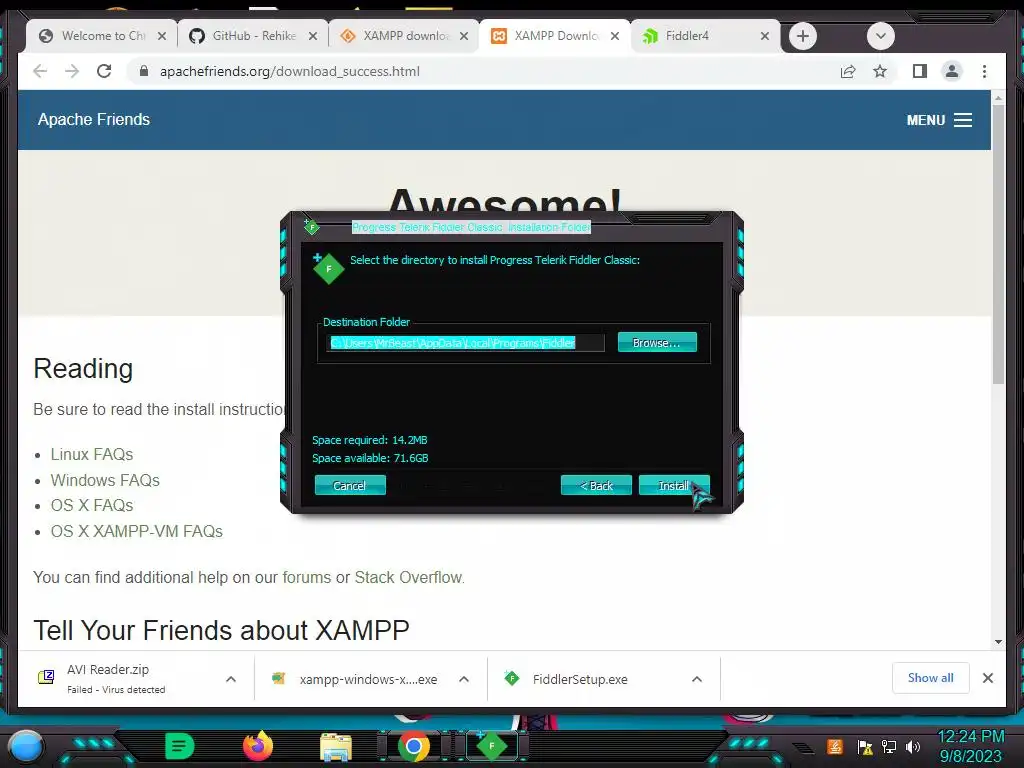Image resolution: width=1024 pixels, height=768 pixels.
Task: Bookmark this page with star
Action: pyautogui.click(x=880, y=71)
